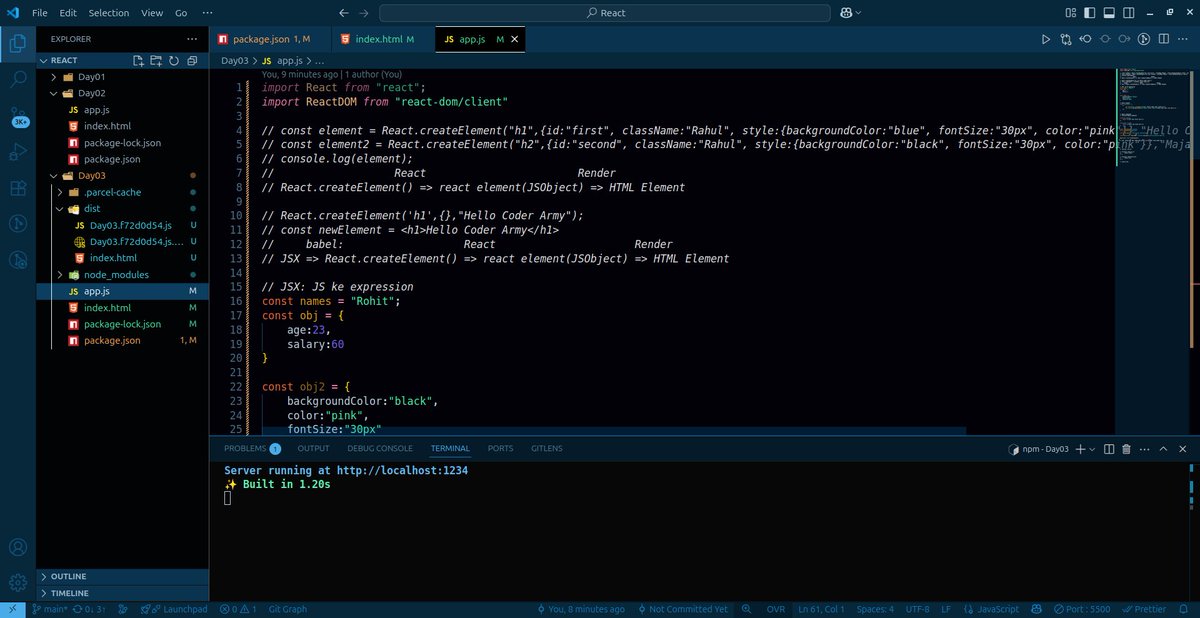
Task: Run the code with play icon
Action: point(1046,39)
